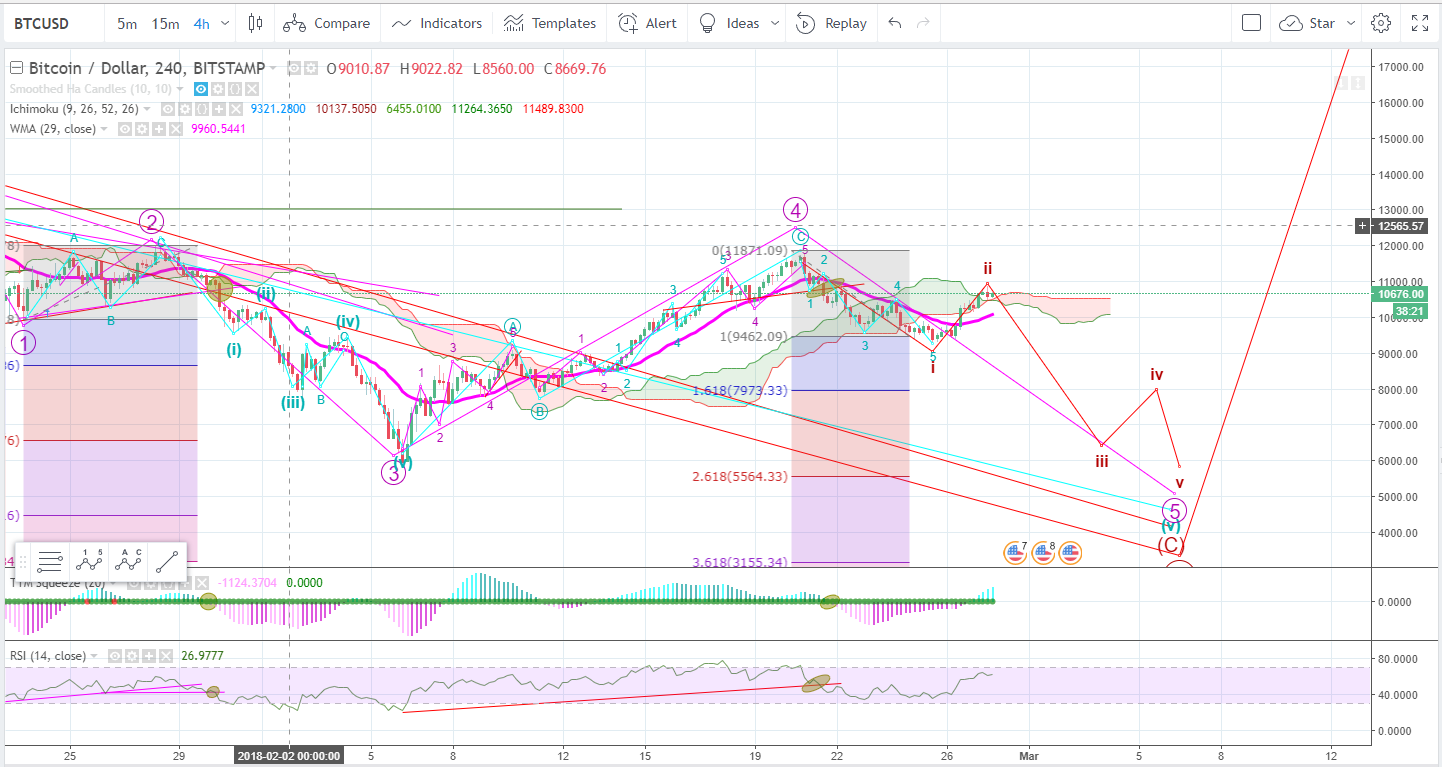Open the Indicators list
Image resolution: width=1442 pixels, height=767 pixels.
pyautogui.click(x=437, y=23)
